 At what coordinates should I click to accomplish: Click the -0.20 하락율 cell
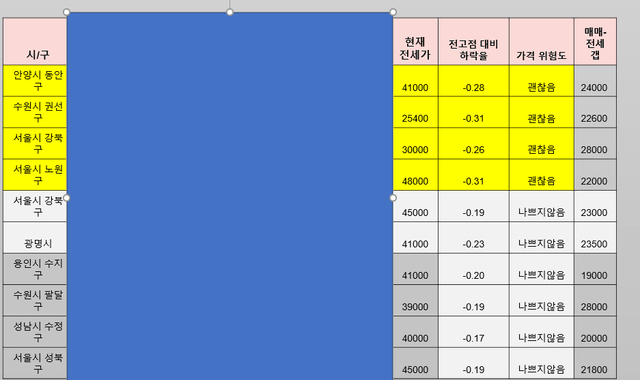point(473,269)
